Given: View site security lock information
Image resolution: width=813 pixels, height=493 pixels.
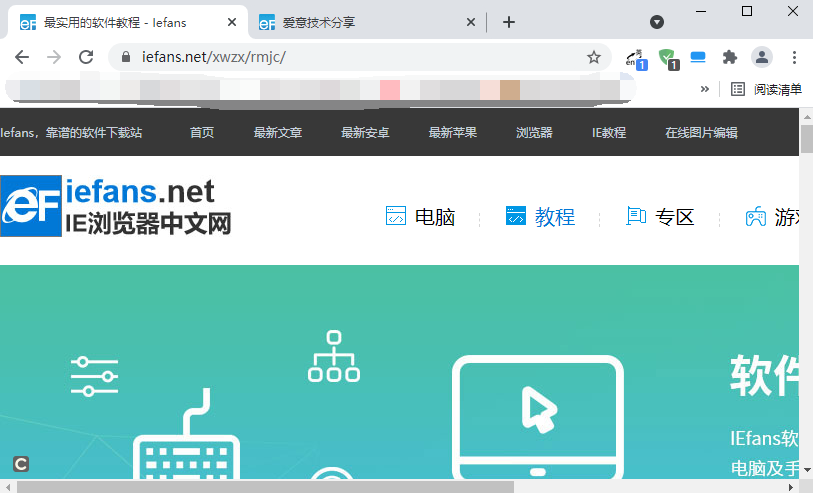Looking at the screenshot, I should [x=125, y=57].
